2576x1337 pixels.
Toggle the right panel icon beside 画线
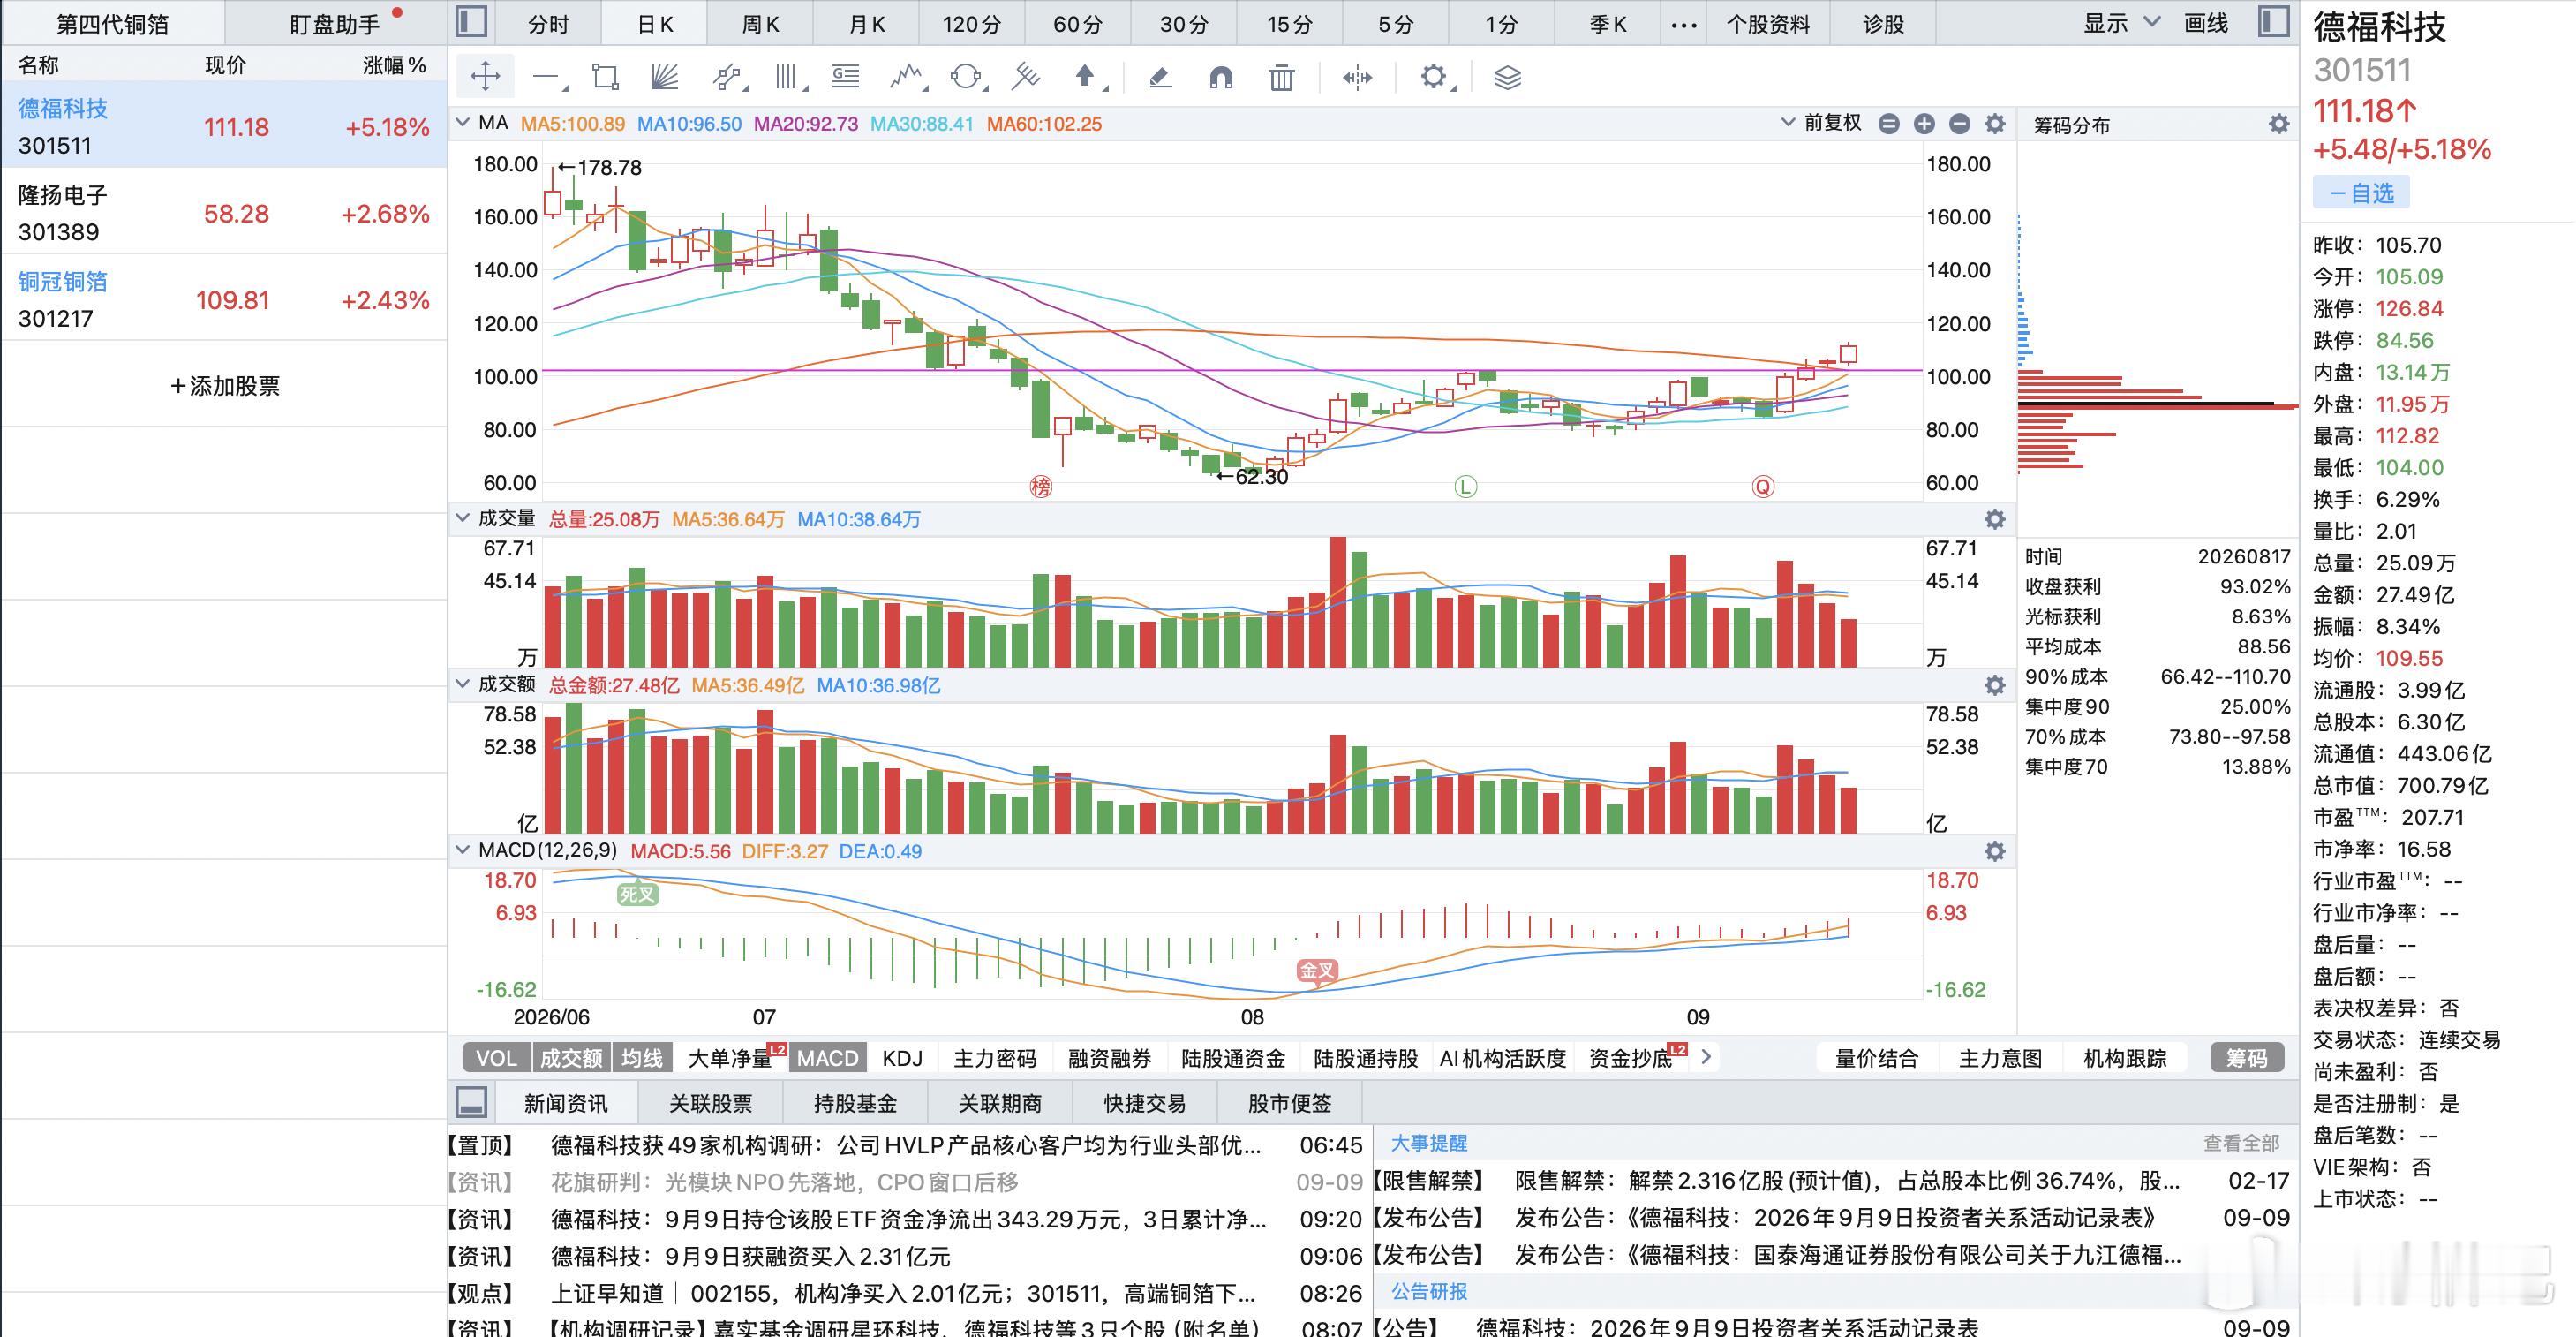point(2274,22)
